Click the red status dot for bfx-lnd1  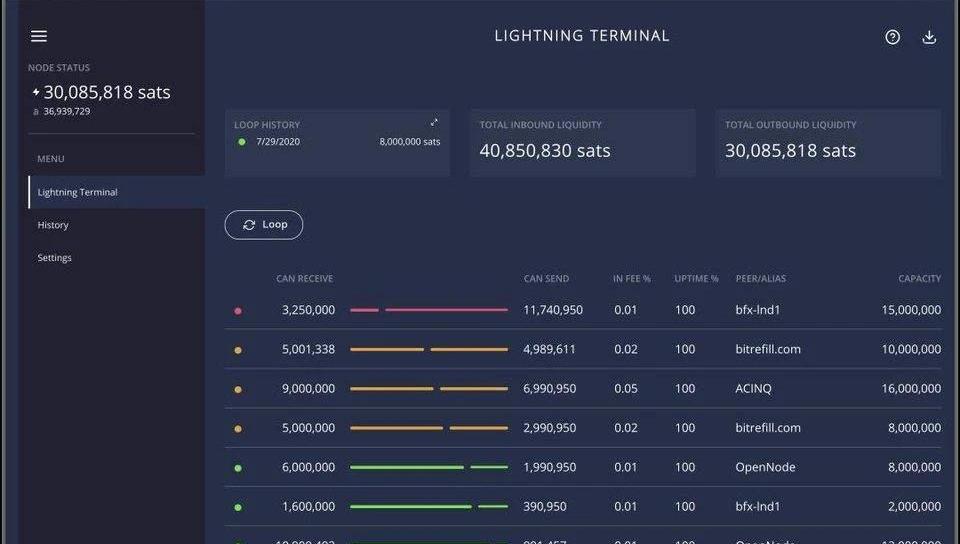[238, 311]
